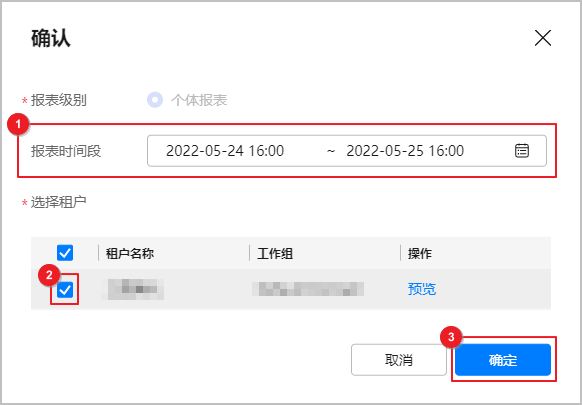
Task: Click the red step 2 marker
Action: [49, 275]
